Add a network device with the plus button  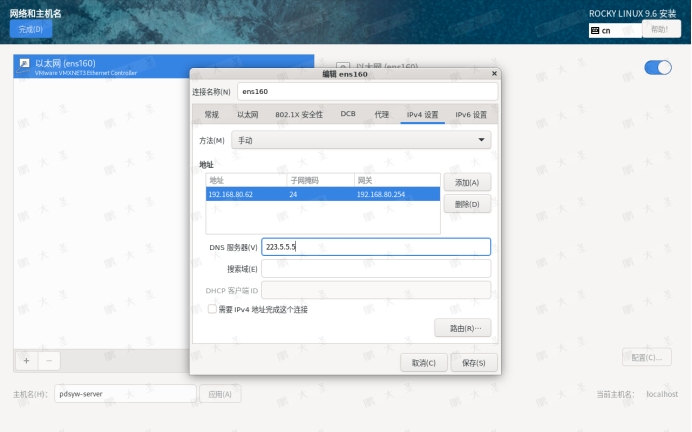click(x=26, y=361)
